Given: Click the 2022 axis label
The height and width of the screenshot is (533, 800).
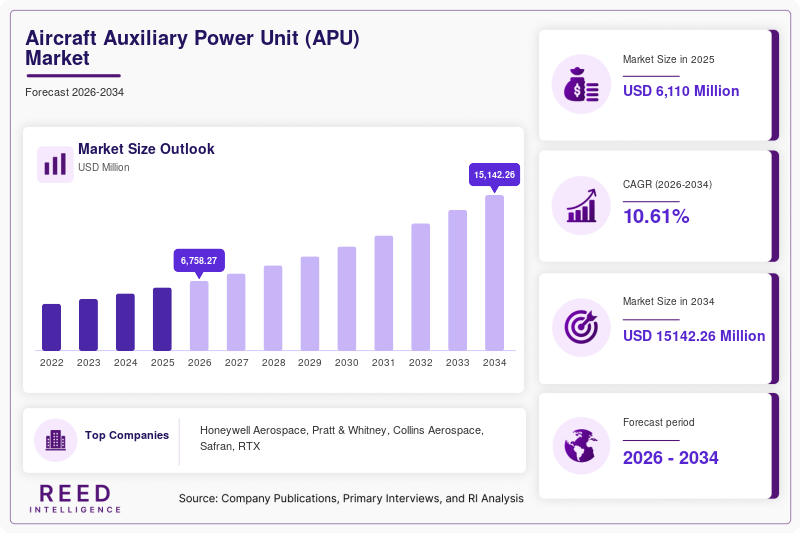Looking at the screenshot, I should coord(52,363).
